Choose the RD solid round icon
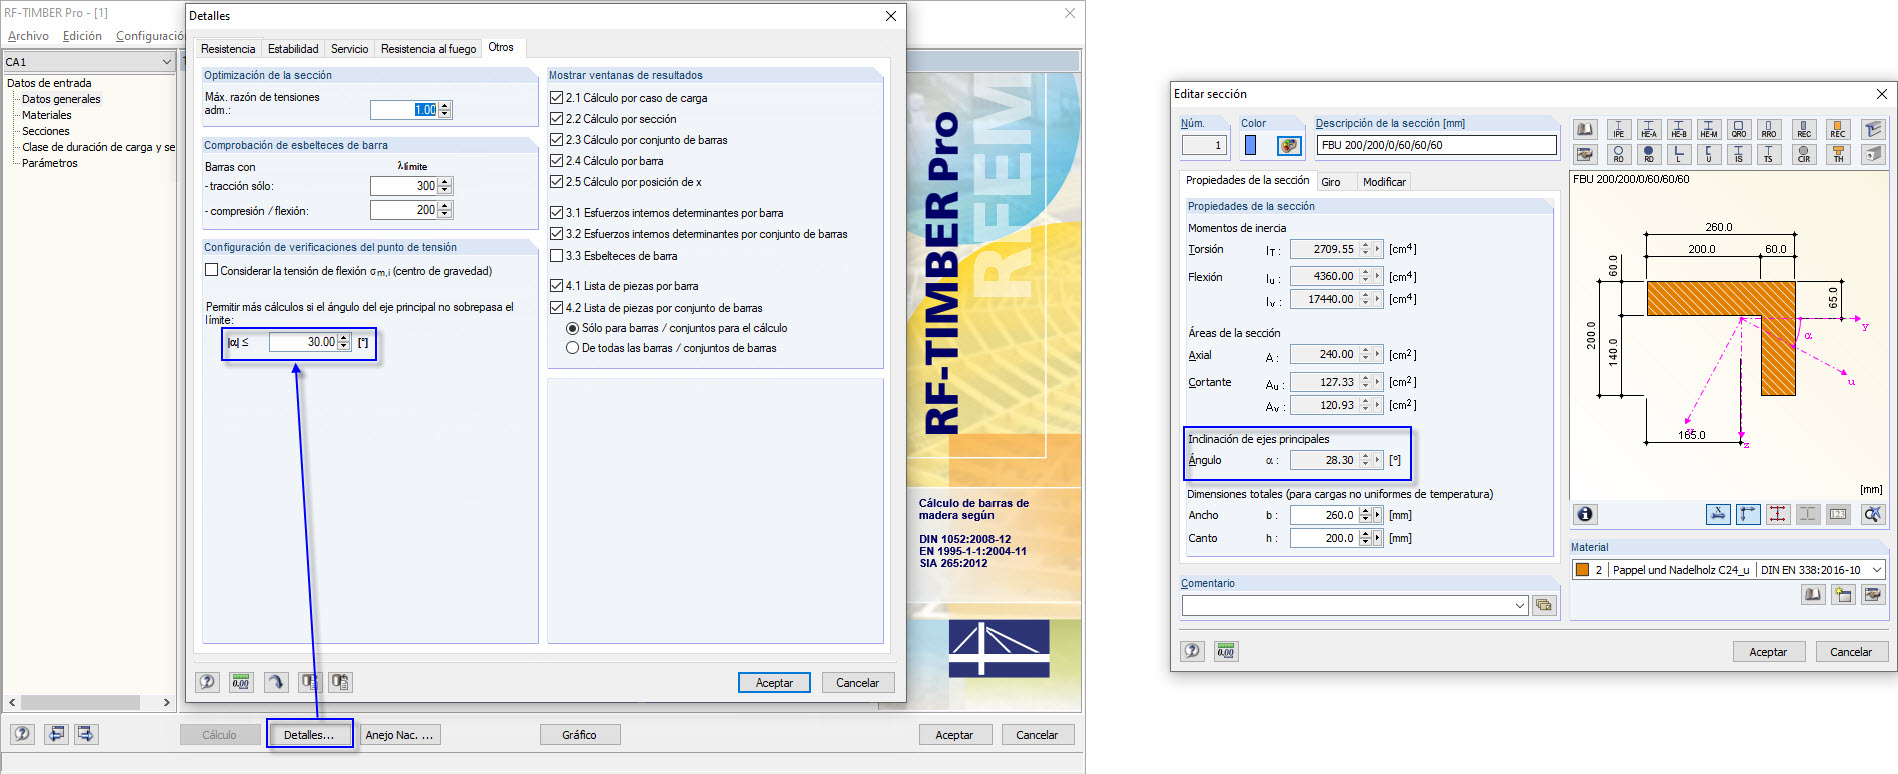The image size is (1898, 774). coord(1649,155)
